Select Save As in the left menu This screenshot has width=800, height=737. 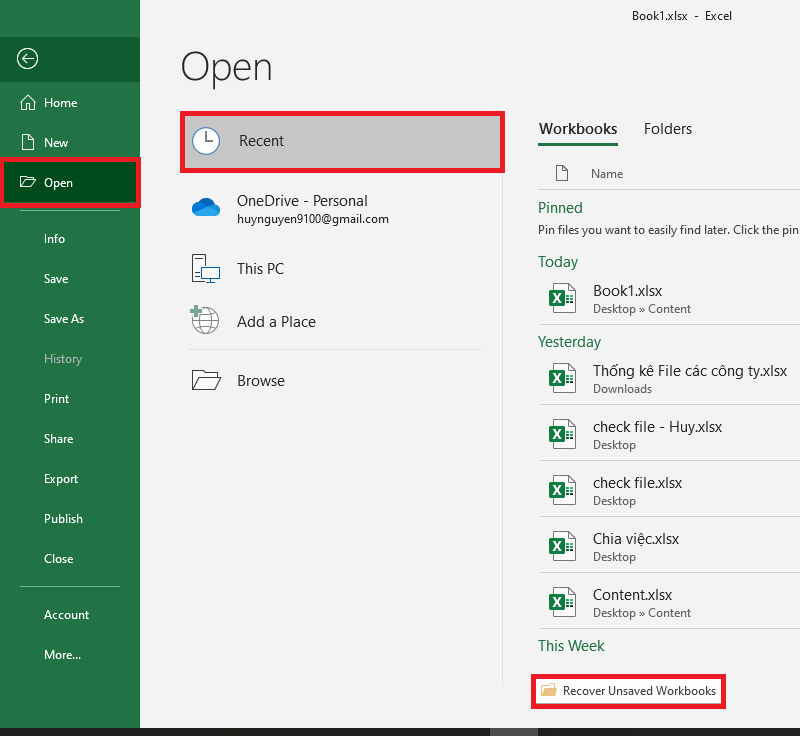(64, 319)
